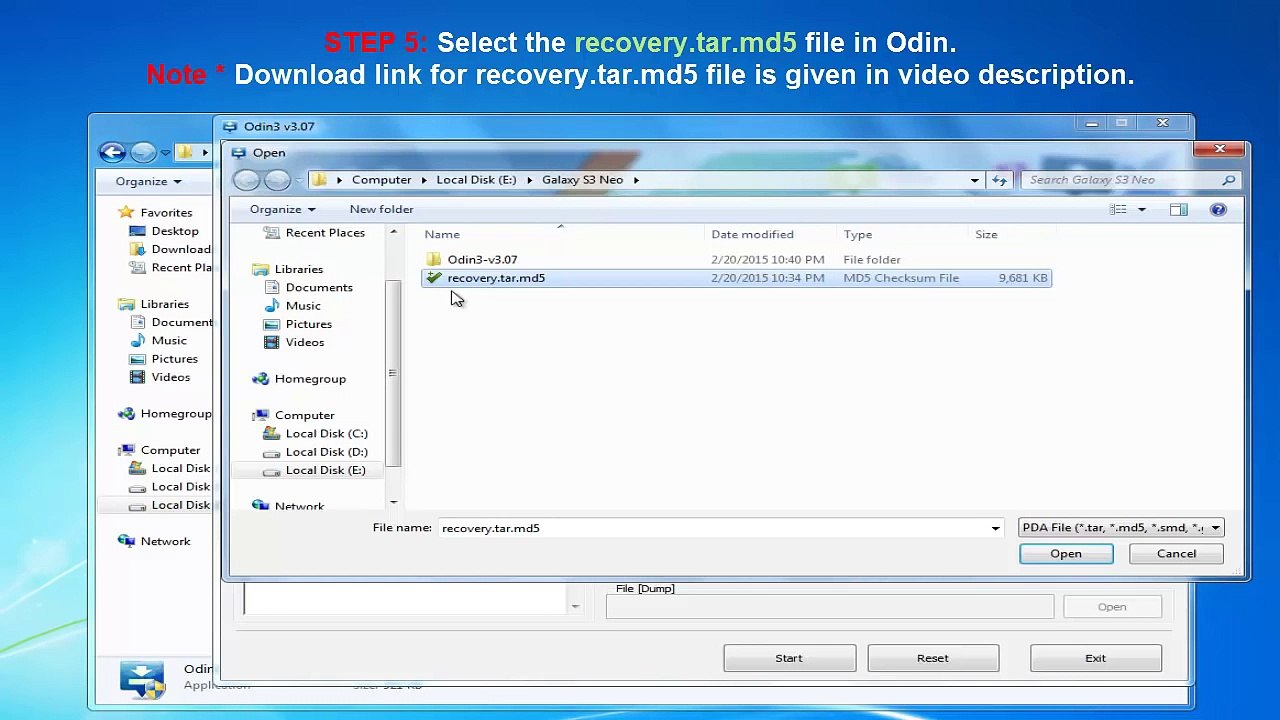Screen dimensions: 1280x720
Task: Click the File name input field
Action: (713, 528)
